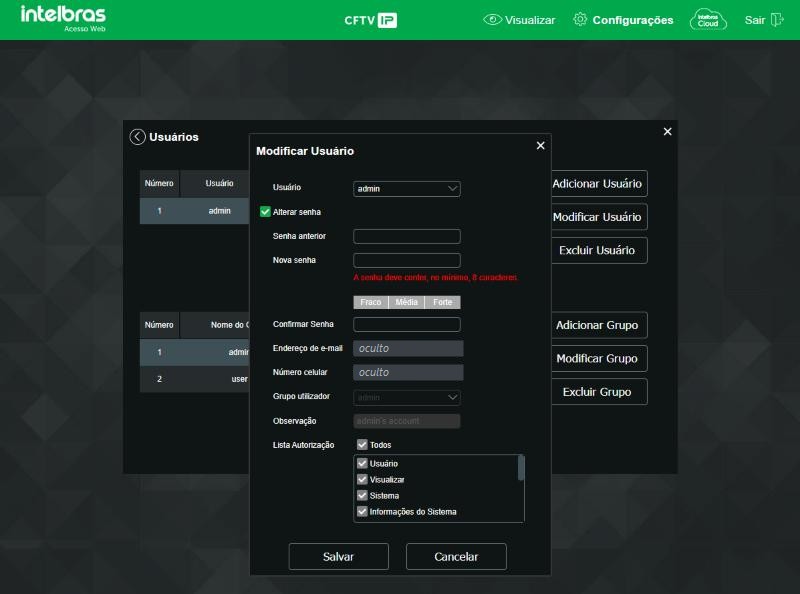Click the Nome do group column header
800x594 pixels.
pyautogui.click(x=215, y=325)
